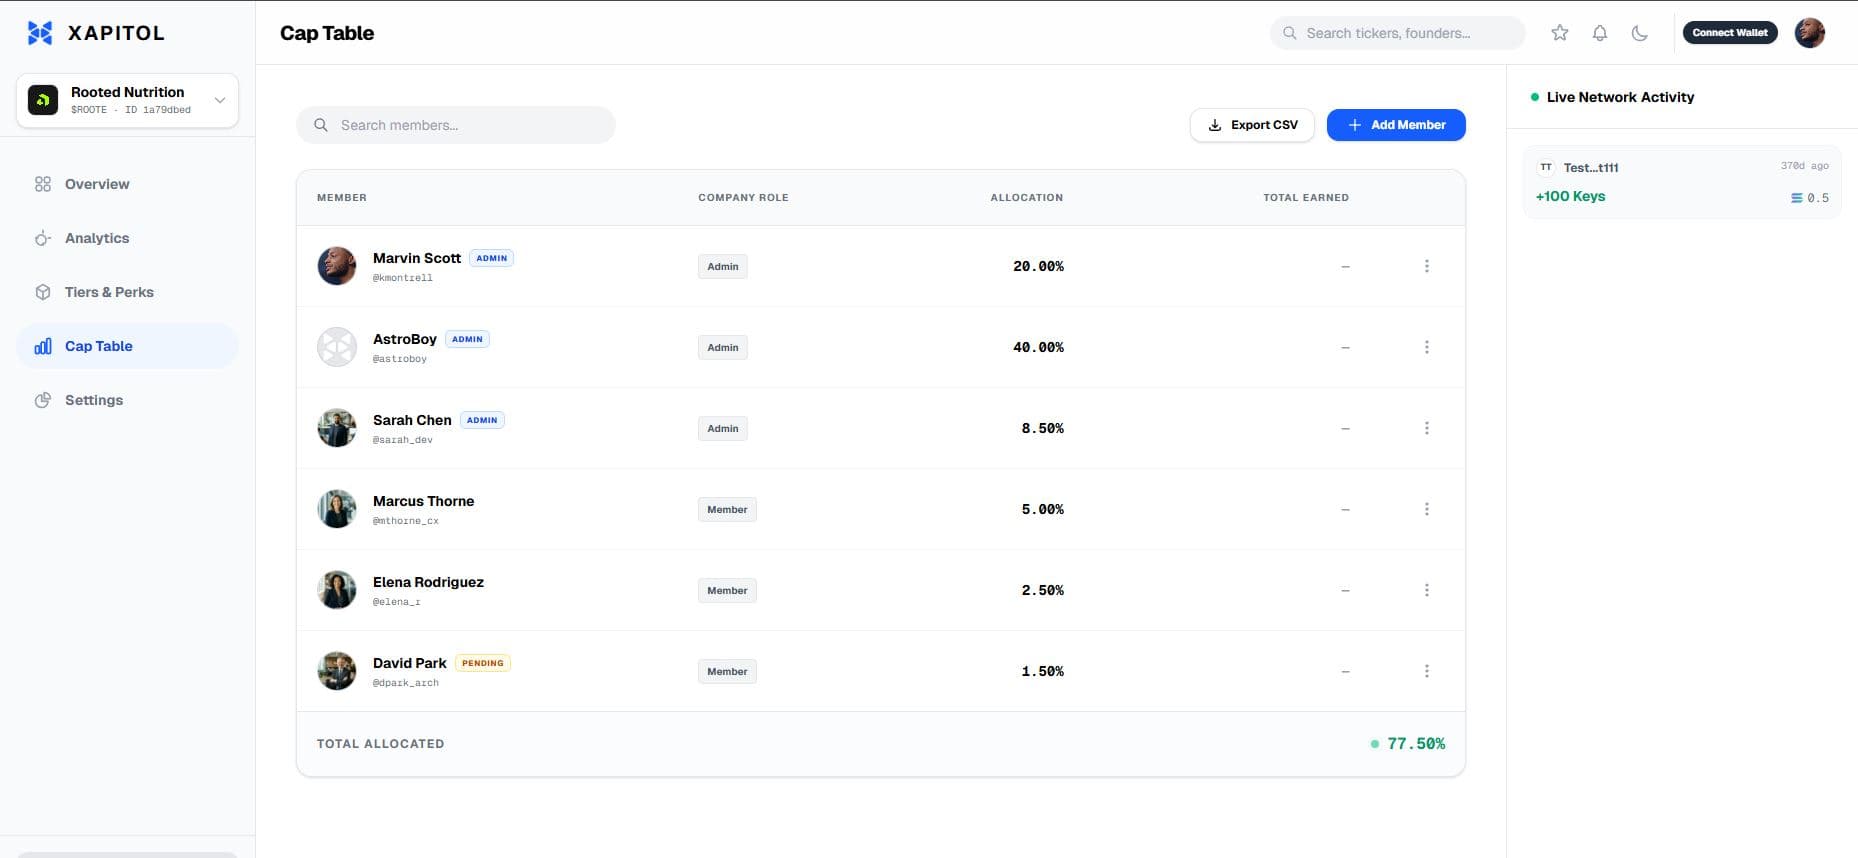Open notifications bell icon
The height and width of the screenshot is (858, 1858).
[1600, 33]
